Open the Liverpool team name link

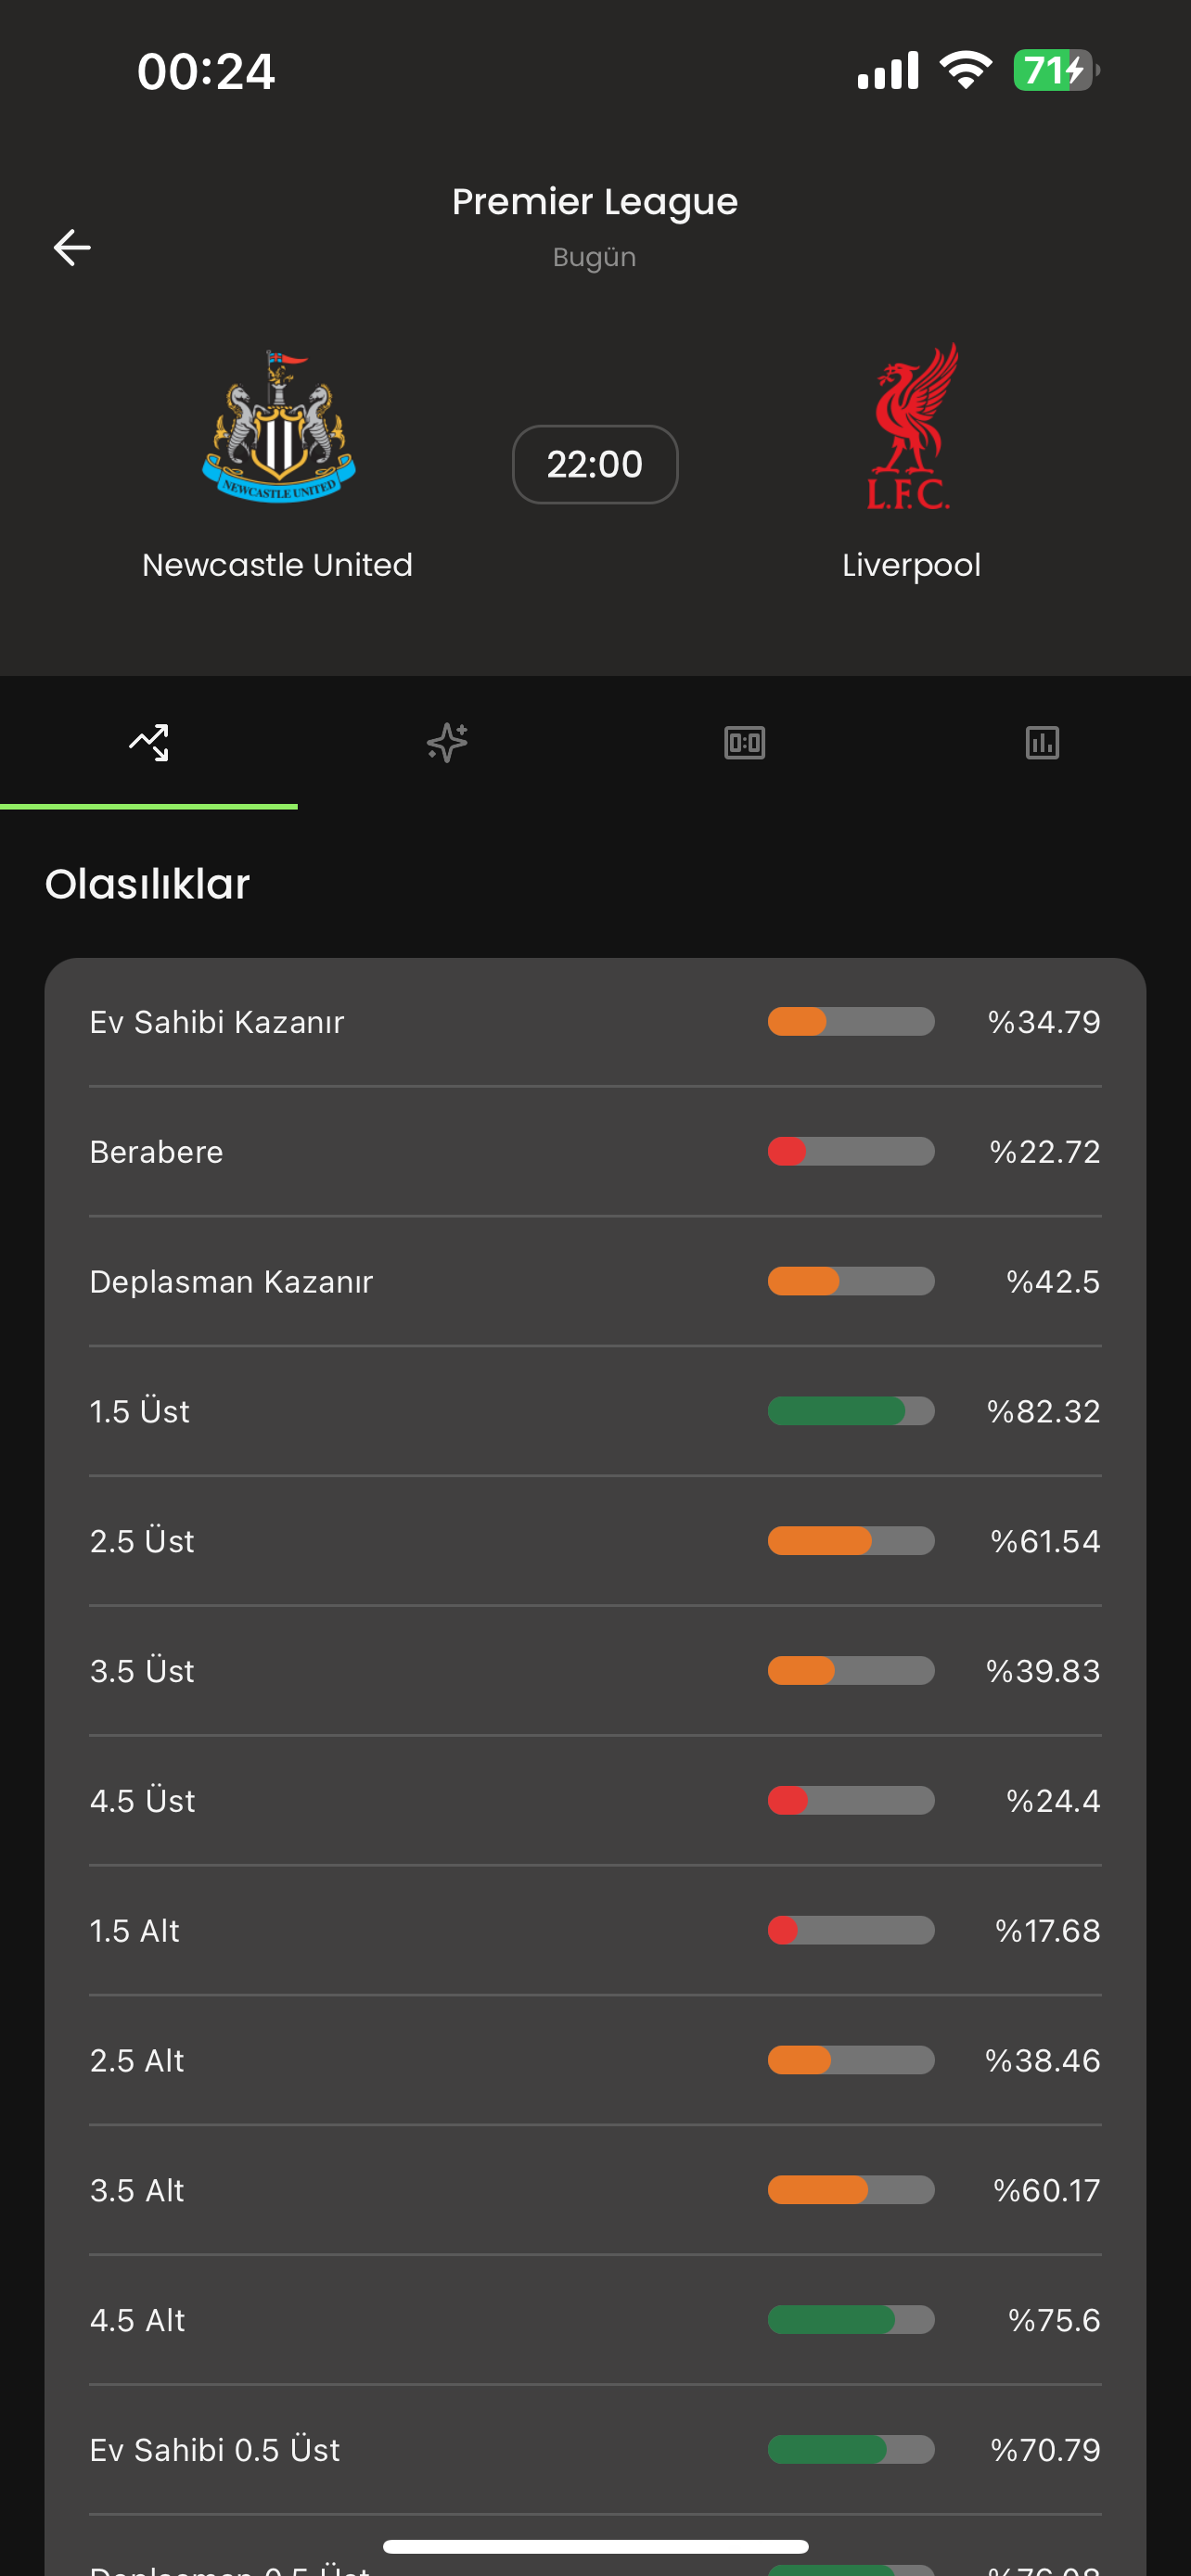pyautogui.click(x=911, y=564)
